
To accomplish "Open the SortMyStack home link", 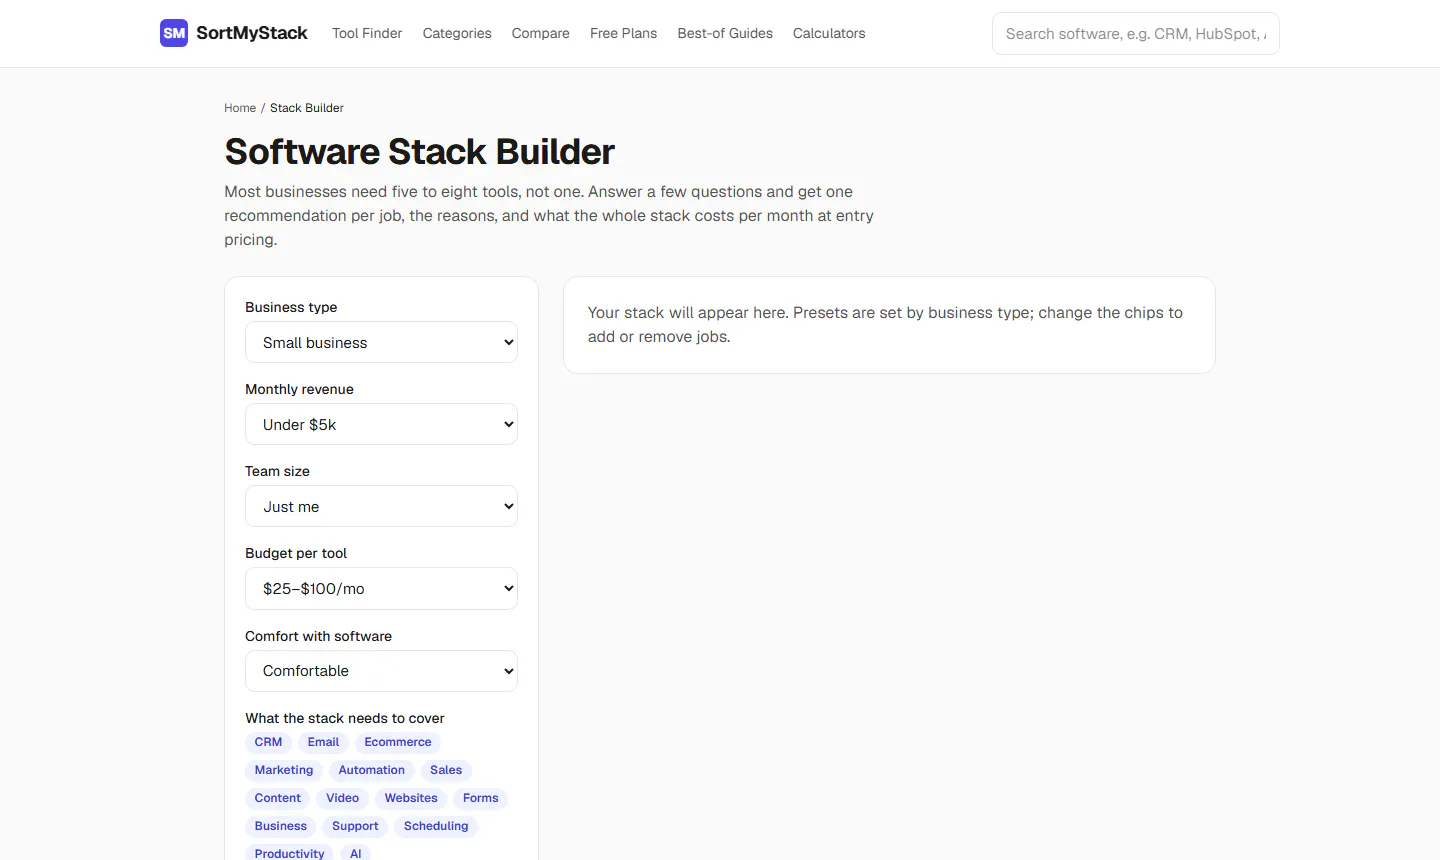I will (234, 33).
